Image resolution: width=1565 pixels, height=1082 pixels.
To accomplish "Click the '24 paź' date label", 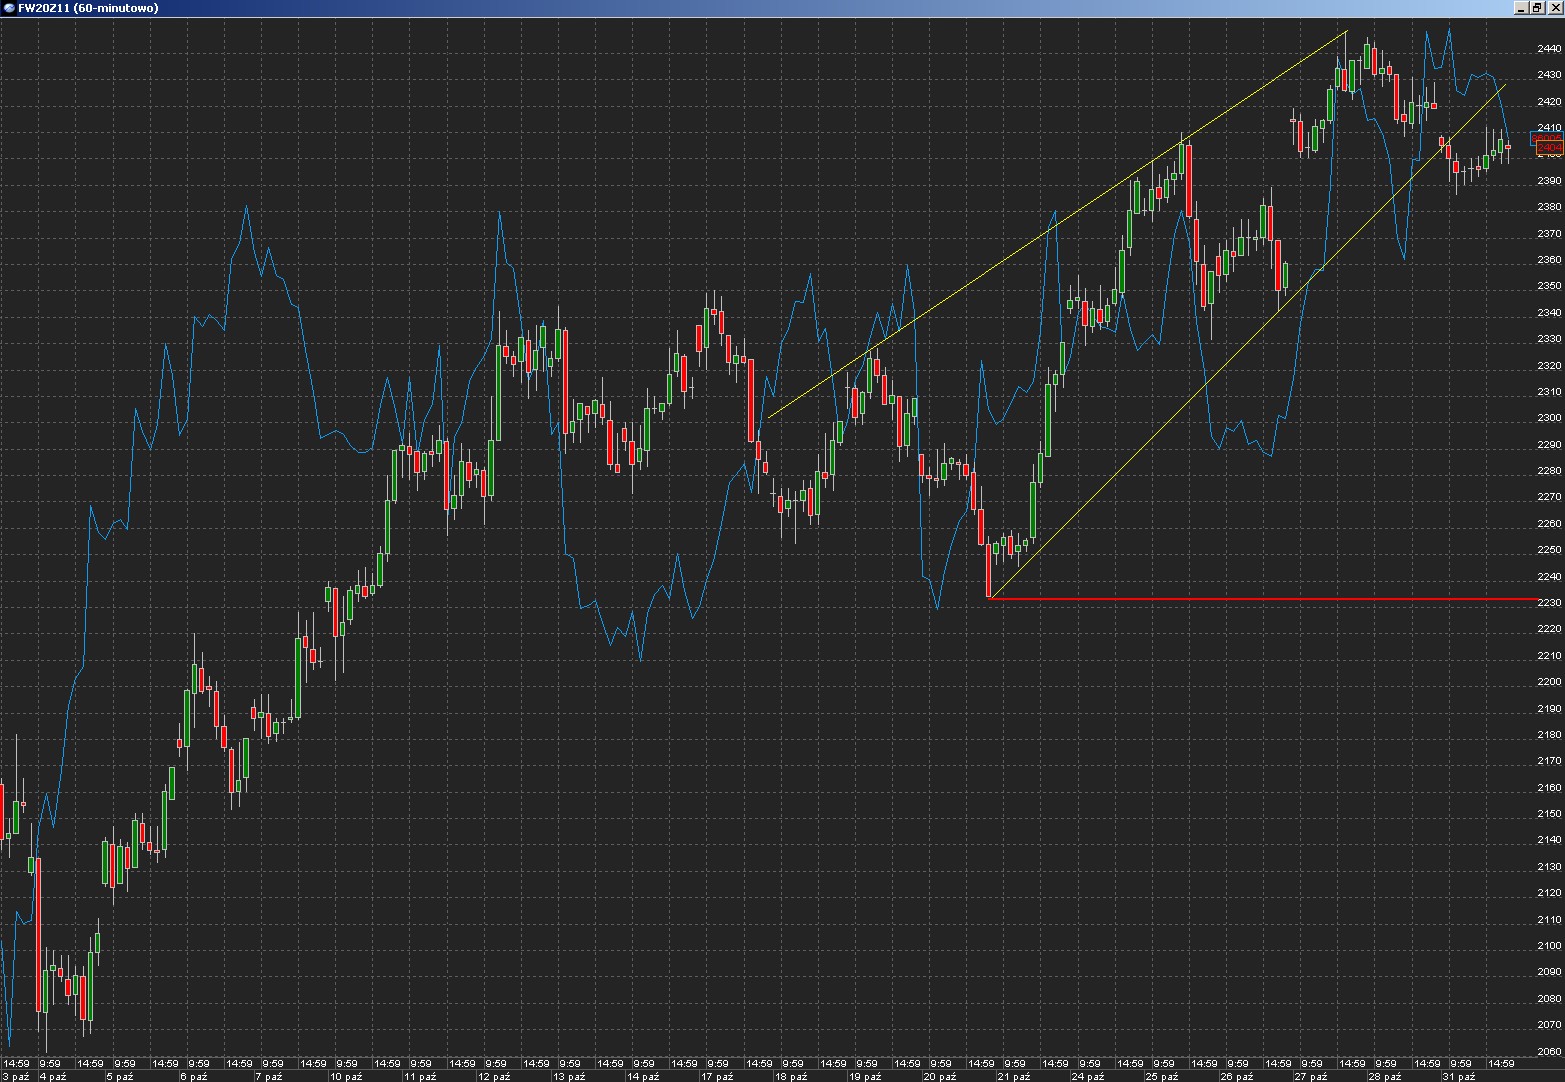I will pos(1089,1076).
